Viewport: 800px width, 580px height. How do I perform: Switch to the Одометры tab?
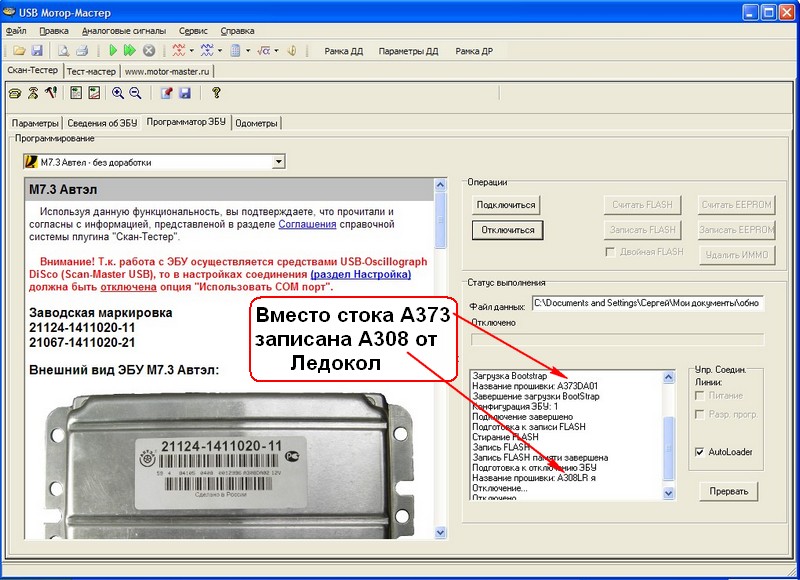coord(258,123)
